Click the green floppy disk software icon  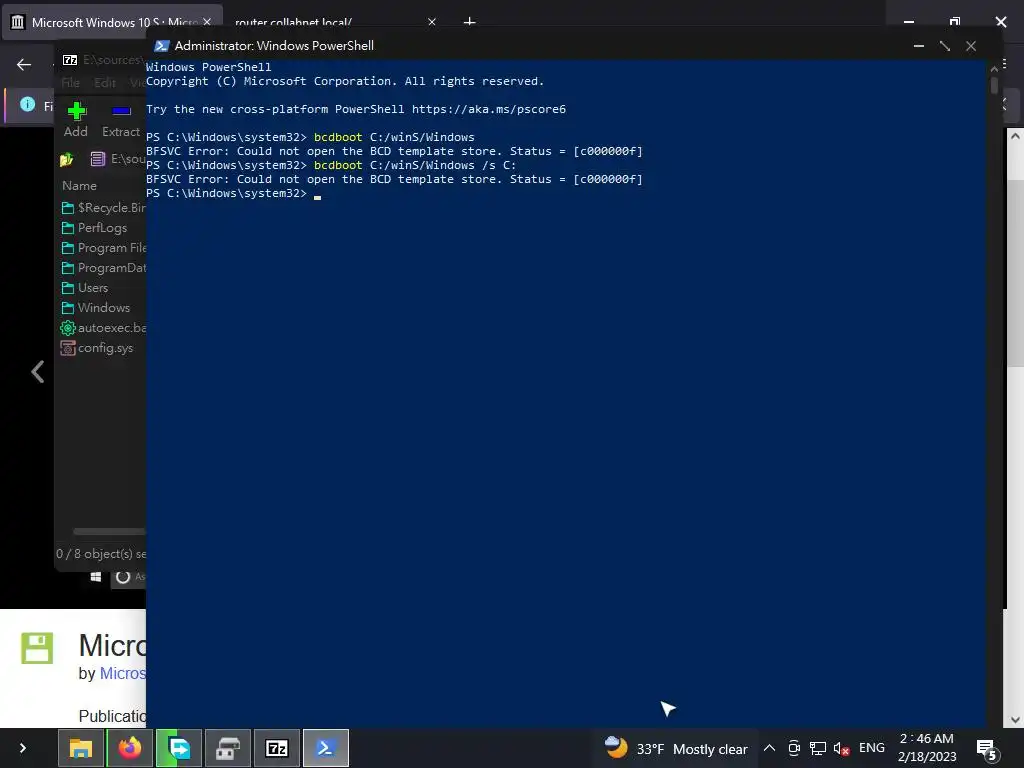[37, 648]
